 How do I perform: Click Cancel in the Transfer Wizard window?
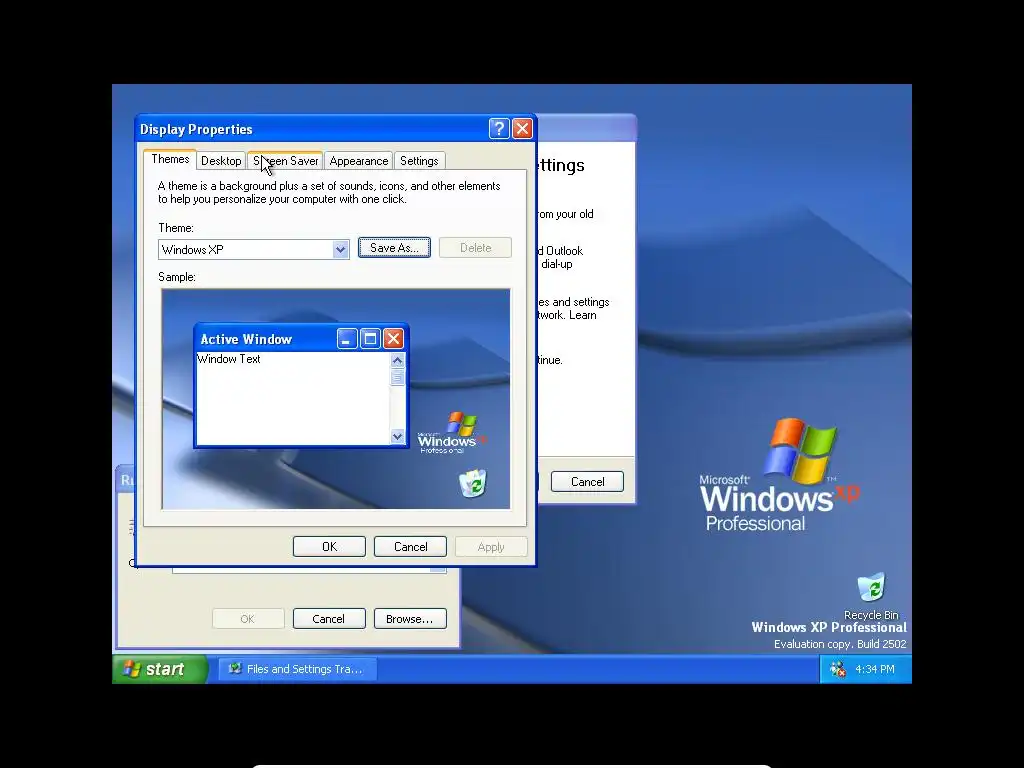pos(587,482)
